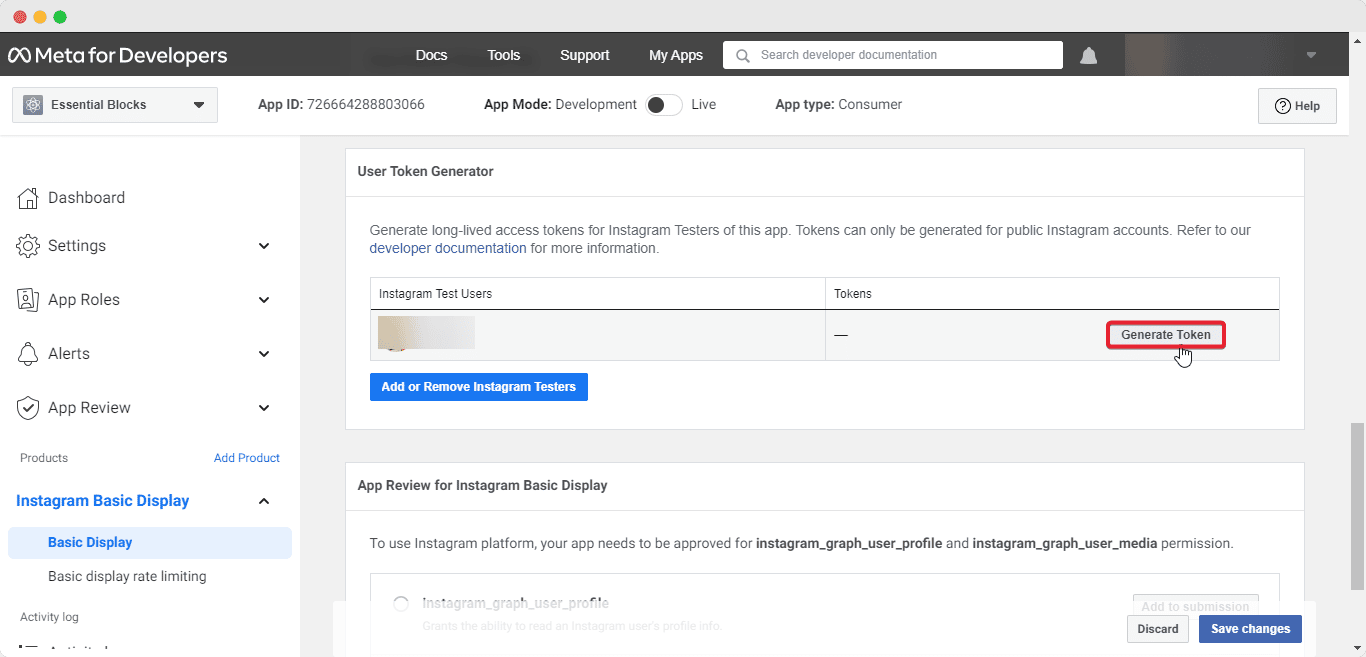Click the Essential Blocks app icon
This screenshot has width=1366, height=657.
33,105
